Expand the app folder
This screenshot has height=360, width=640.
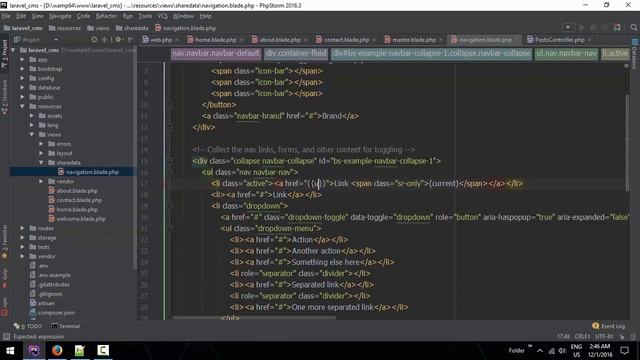coord(22,60)
